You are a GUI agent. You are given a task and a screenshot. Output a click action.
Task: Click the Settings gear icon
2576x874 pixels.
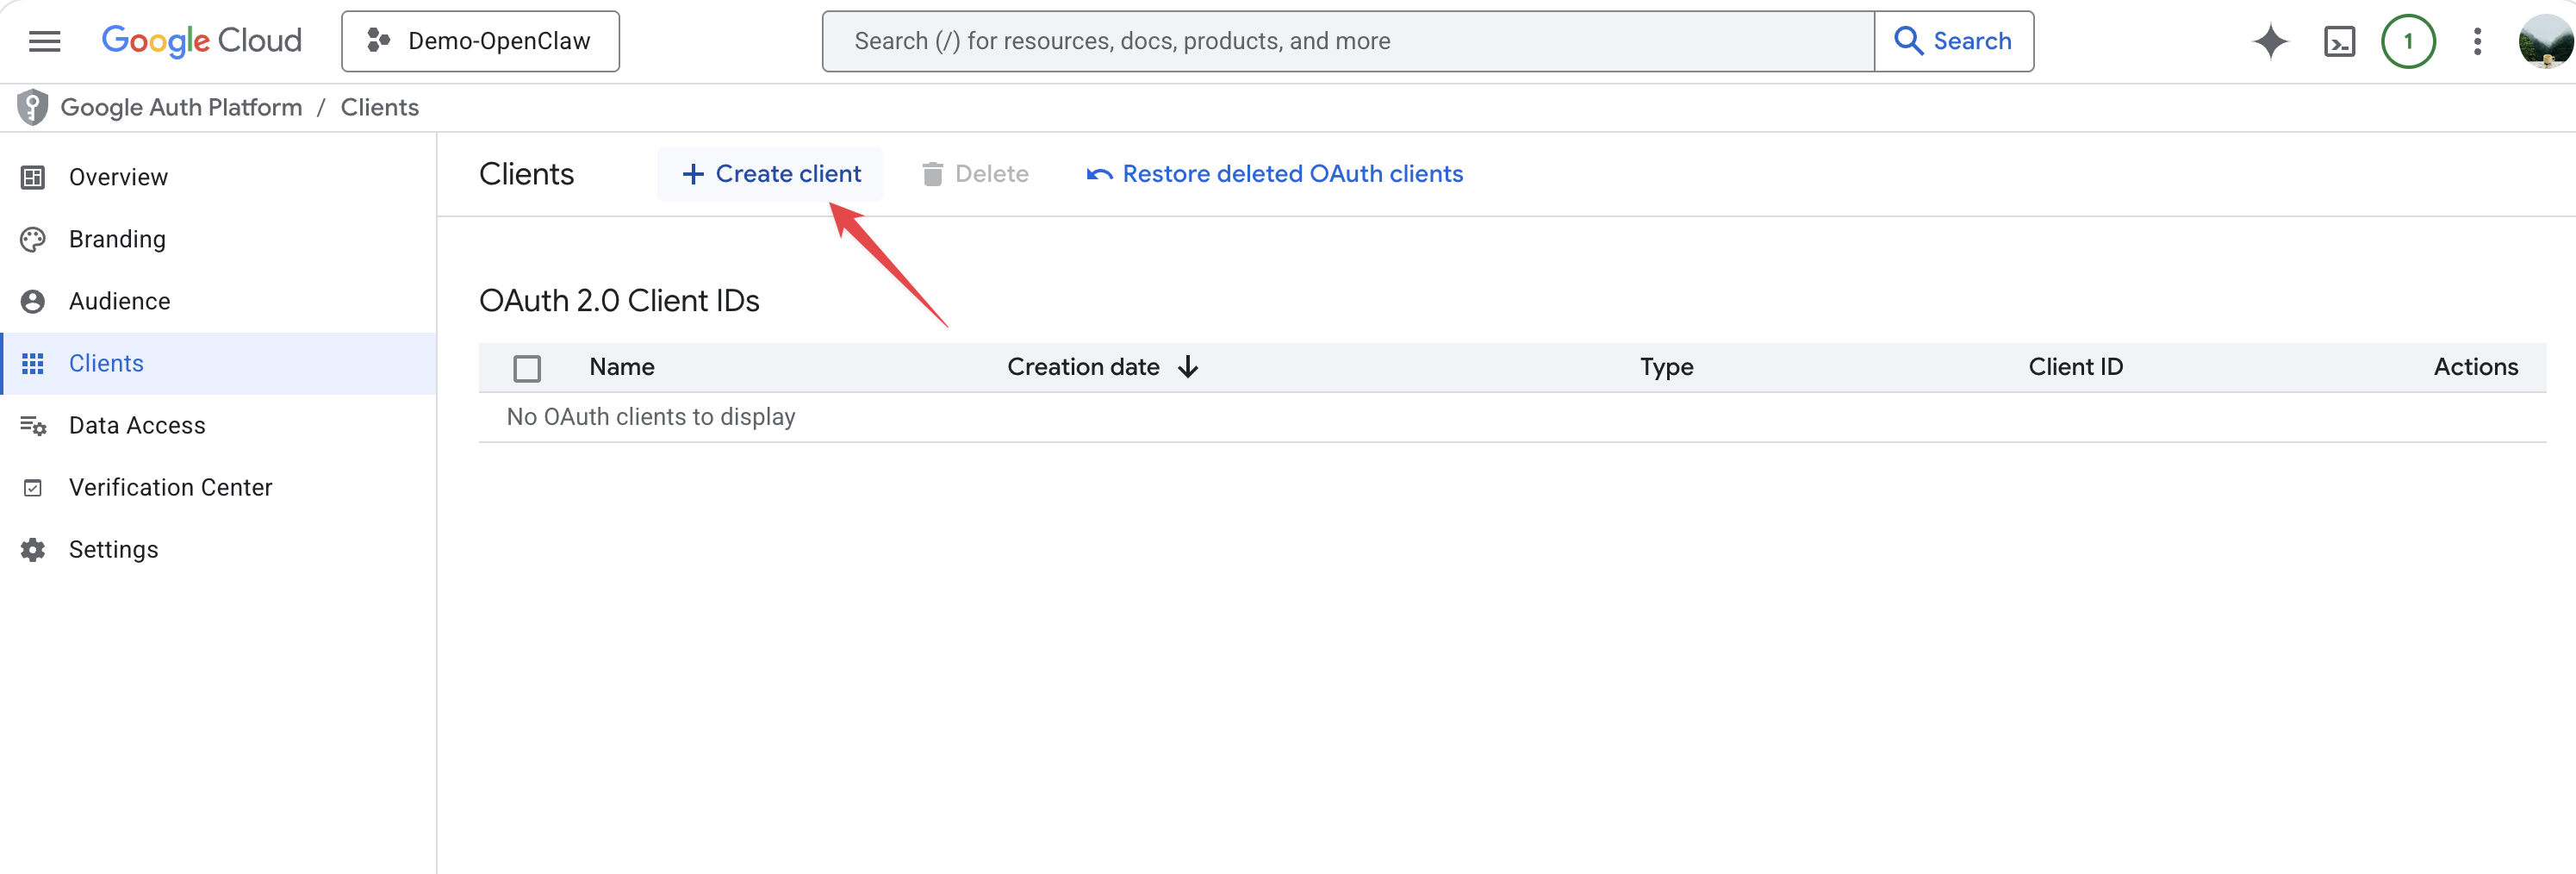point(32,549)
